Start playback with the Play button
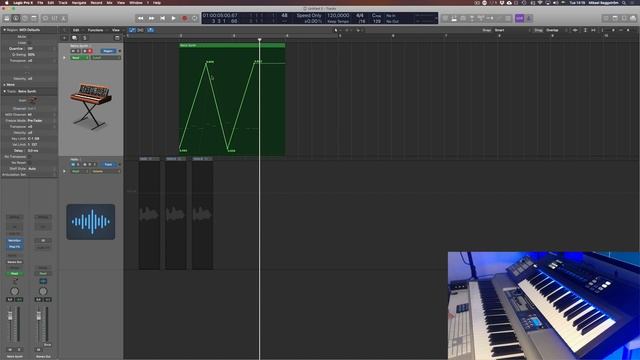Screen dimensions: 640x360 [x=173, y=18]
